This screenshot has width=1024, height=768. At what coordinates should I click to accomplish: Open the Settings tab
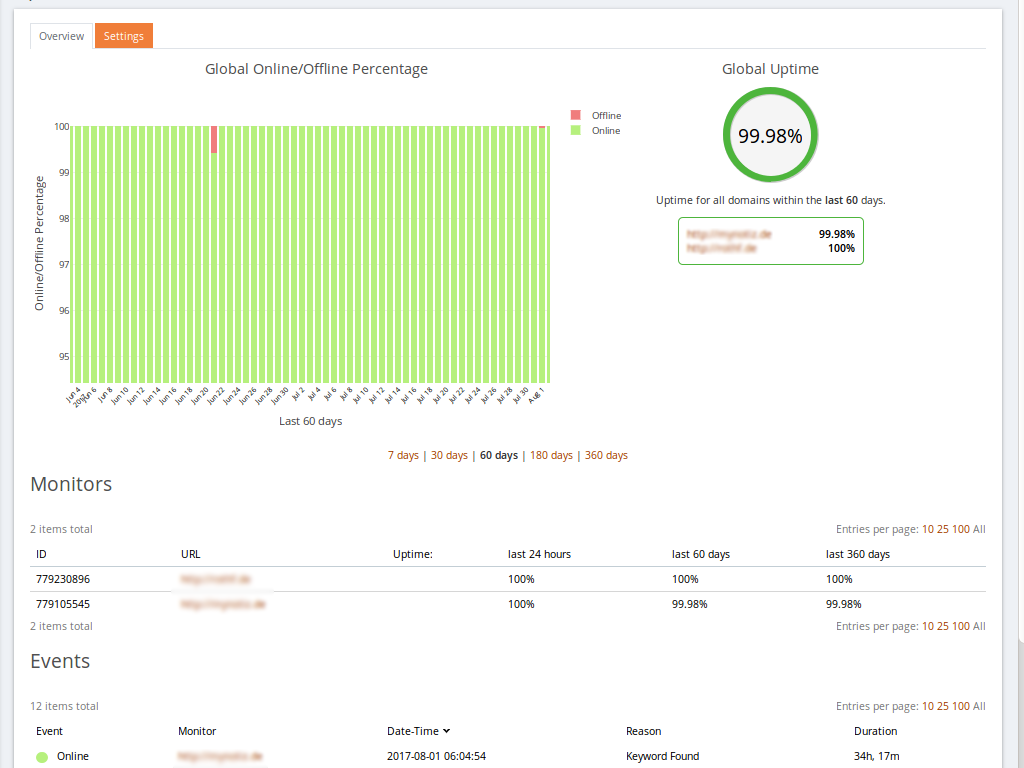point(123,36)
